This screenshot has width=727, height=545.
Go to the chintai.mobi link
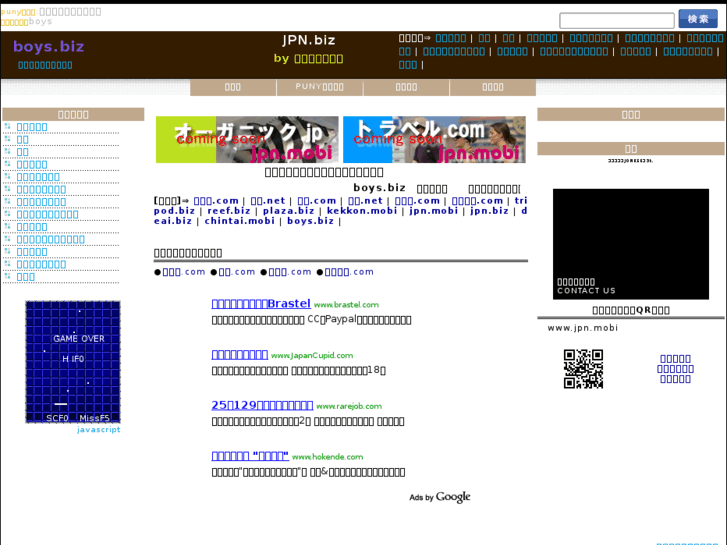[240, 221]
